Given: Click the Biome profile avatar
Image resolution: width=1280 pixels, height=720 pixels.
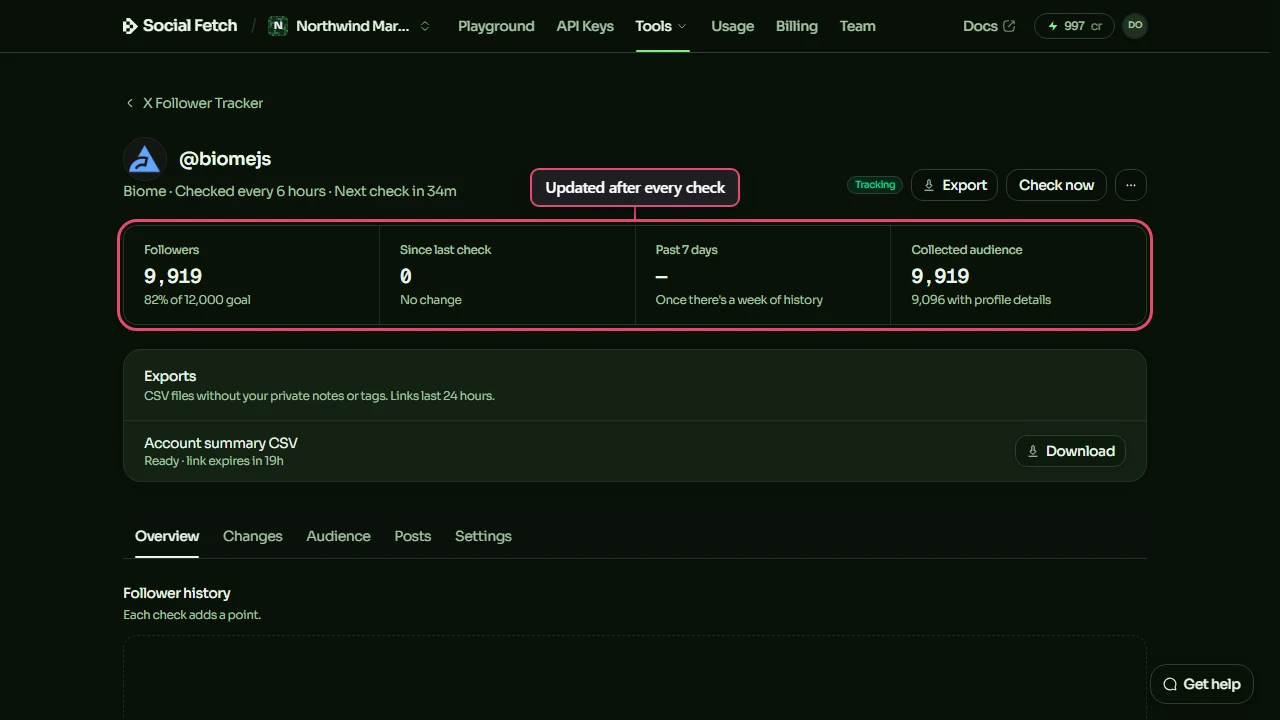Looking at the screenshot, I should pos(145,159).
